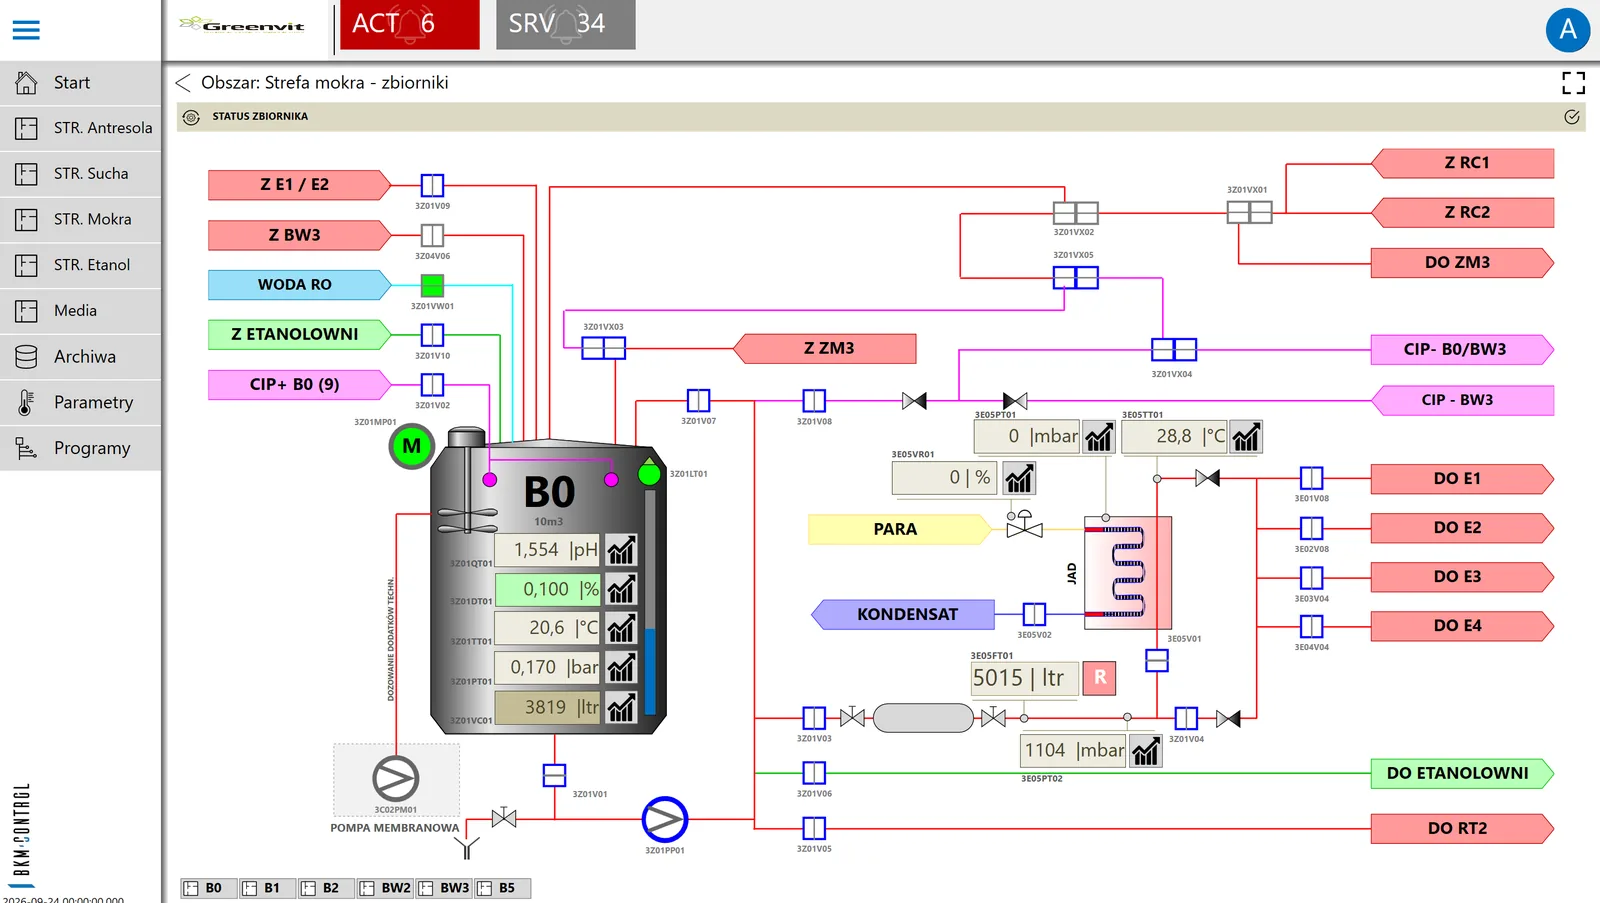1600x903 pixels.
Task: Click pump 3Z01PP01 symbol
Action: (x=665, y=820)
